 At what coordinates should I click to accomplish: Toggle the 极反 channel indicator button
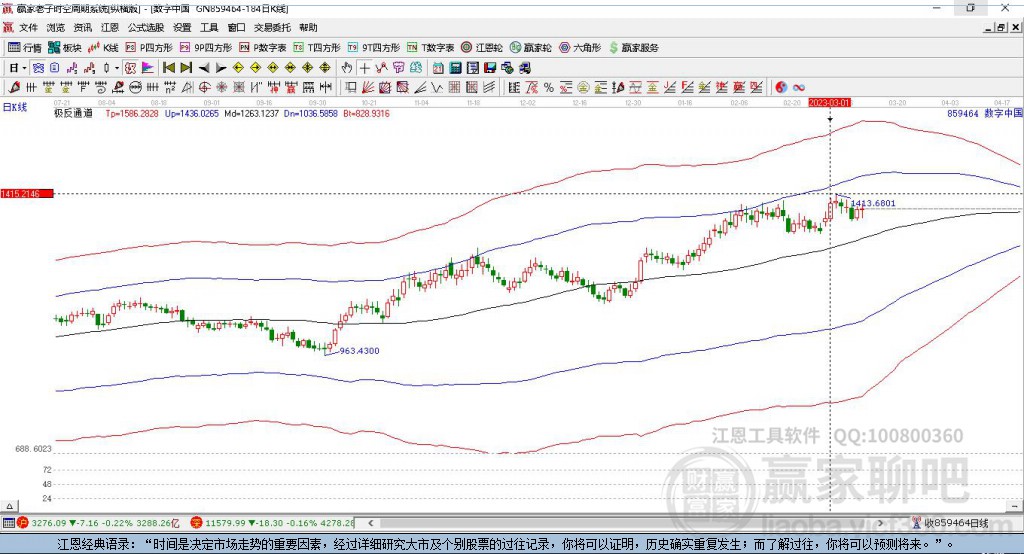click(130, 68)
